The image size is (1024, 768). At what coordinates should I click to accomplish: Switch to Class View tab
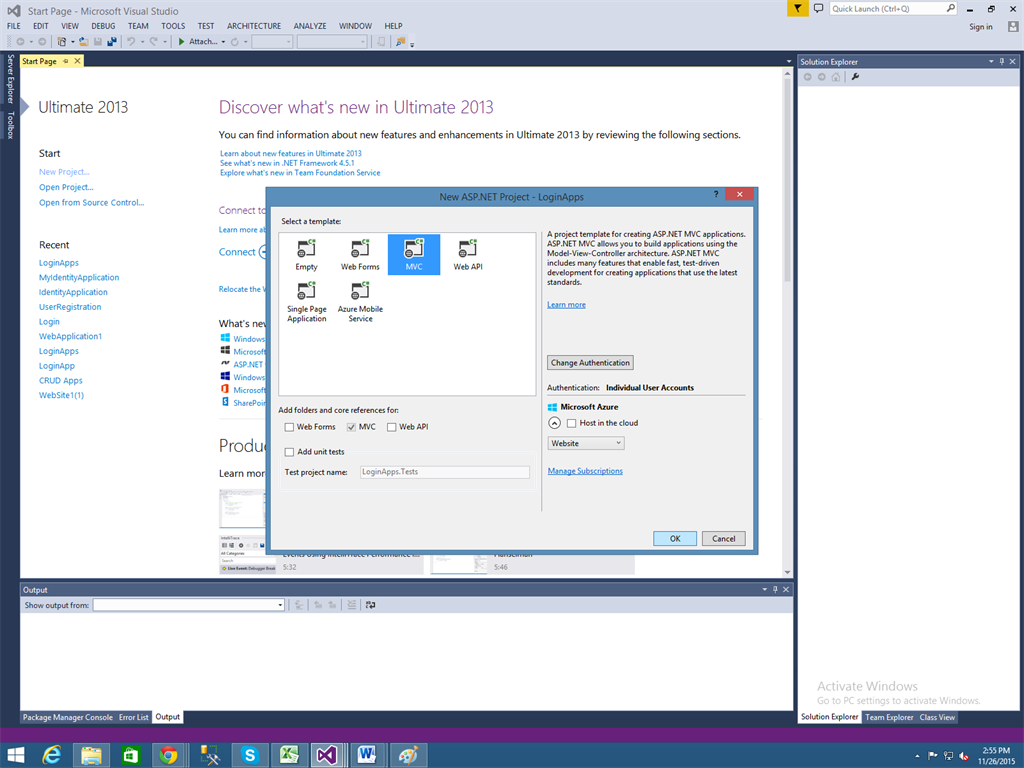[937, 717]
